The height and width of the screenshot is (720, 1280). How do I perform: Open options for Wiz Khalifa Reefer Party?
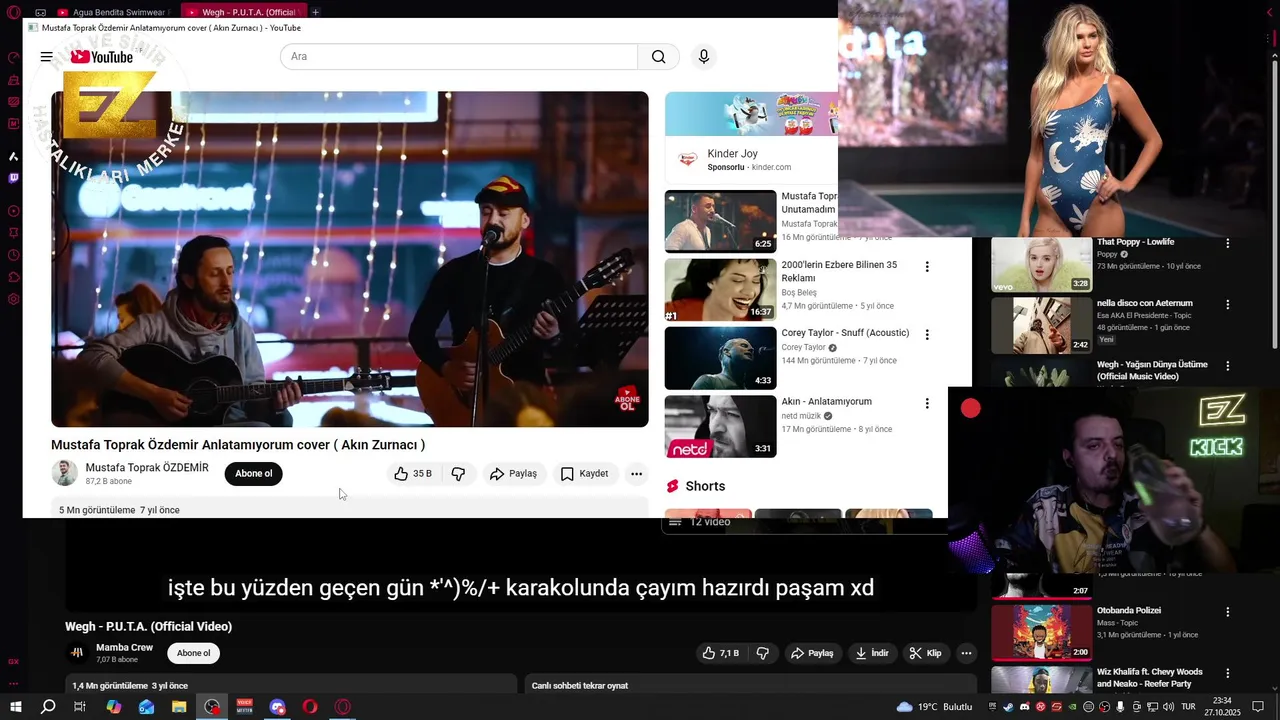click(x=1228, y=673)
